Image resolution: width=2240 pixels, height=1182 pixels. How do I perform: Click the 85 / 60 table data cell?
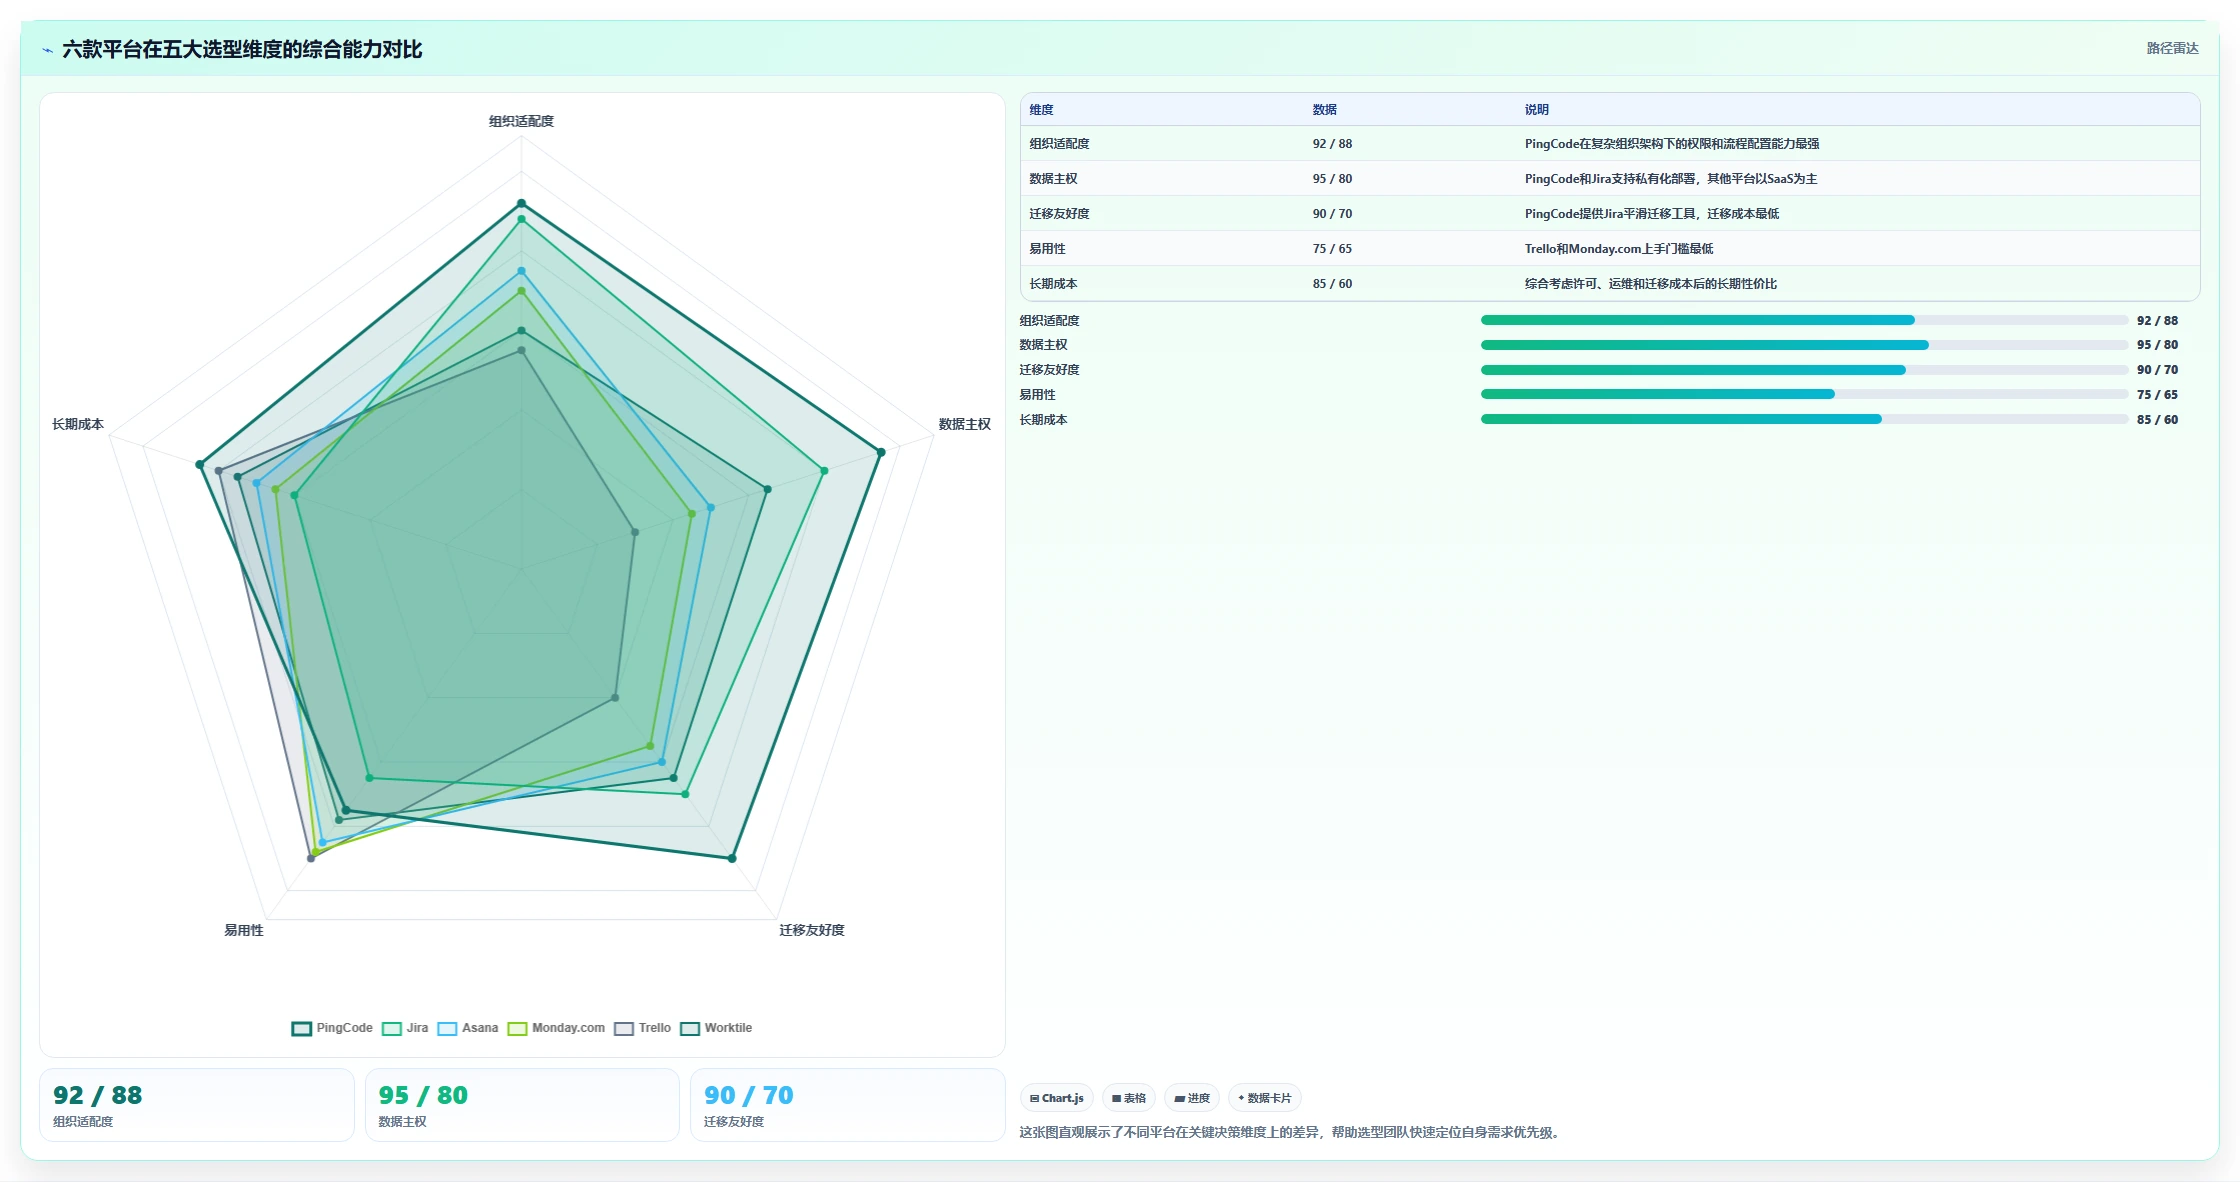[x=1332, y=284]
